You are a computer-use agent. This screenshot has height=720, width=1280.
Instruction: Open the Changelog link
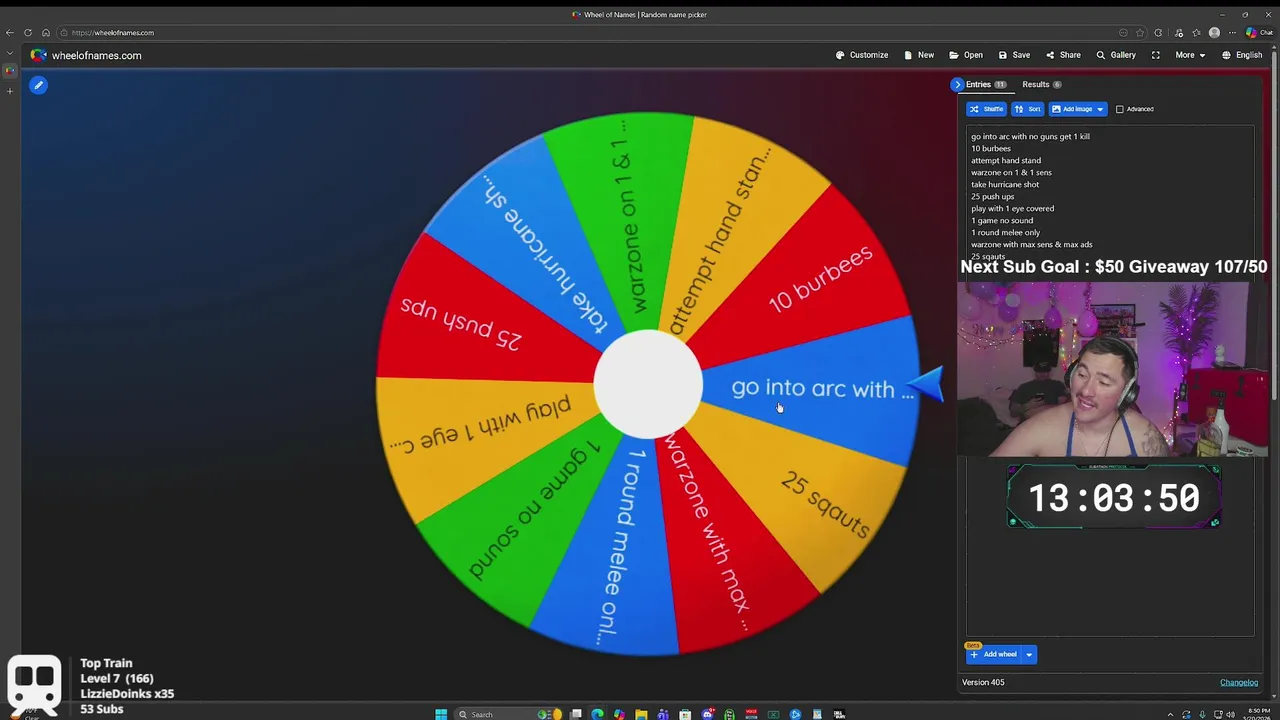[x=1239, y=683]
